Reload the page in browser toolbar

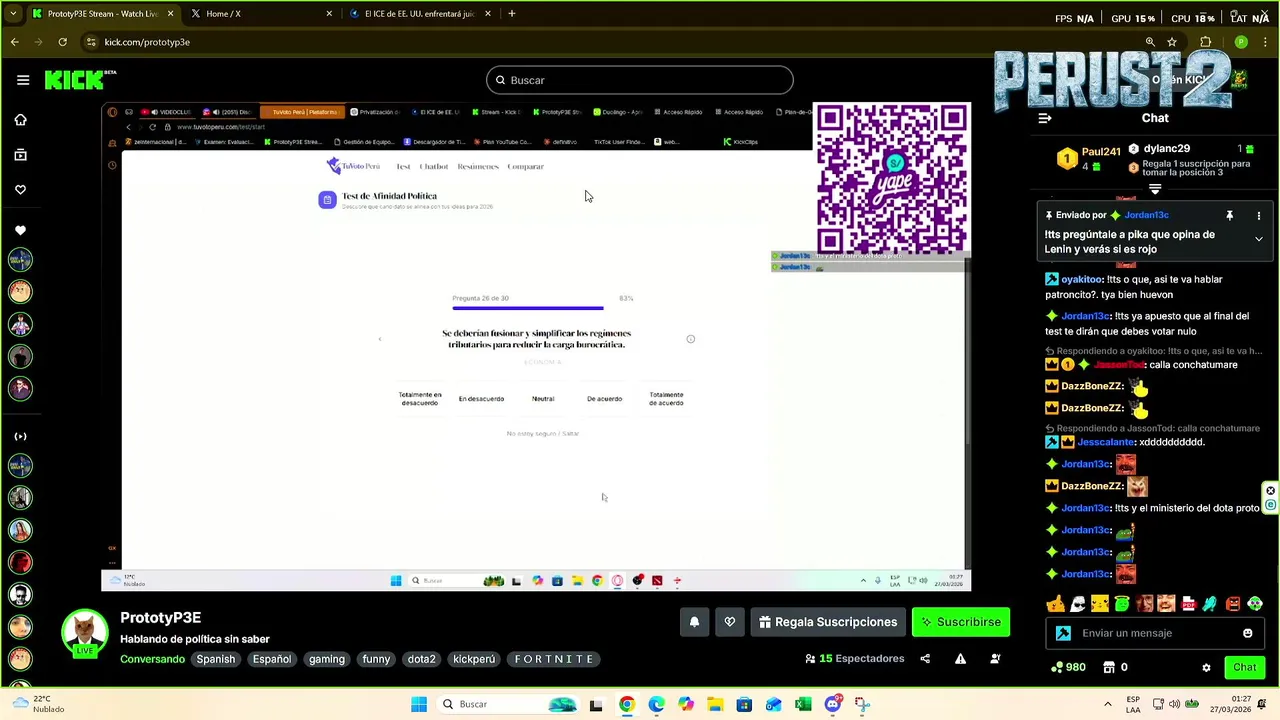tap(62, 42)
